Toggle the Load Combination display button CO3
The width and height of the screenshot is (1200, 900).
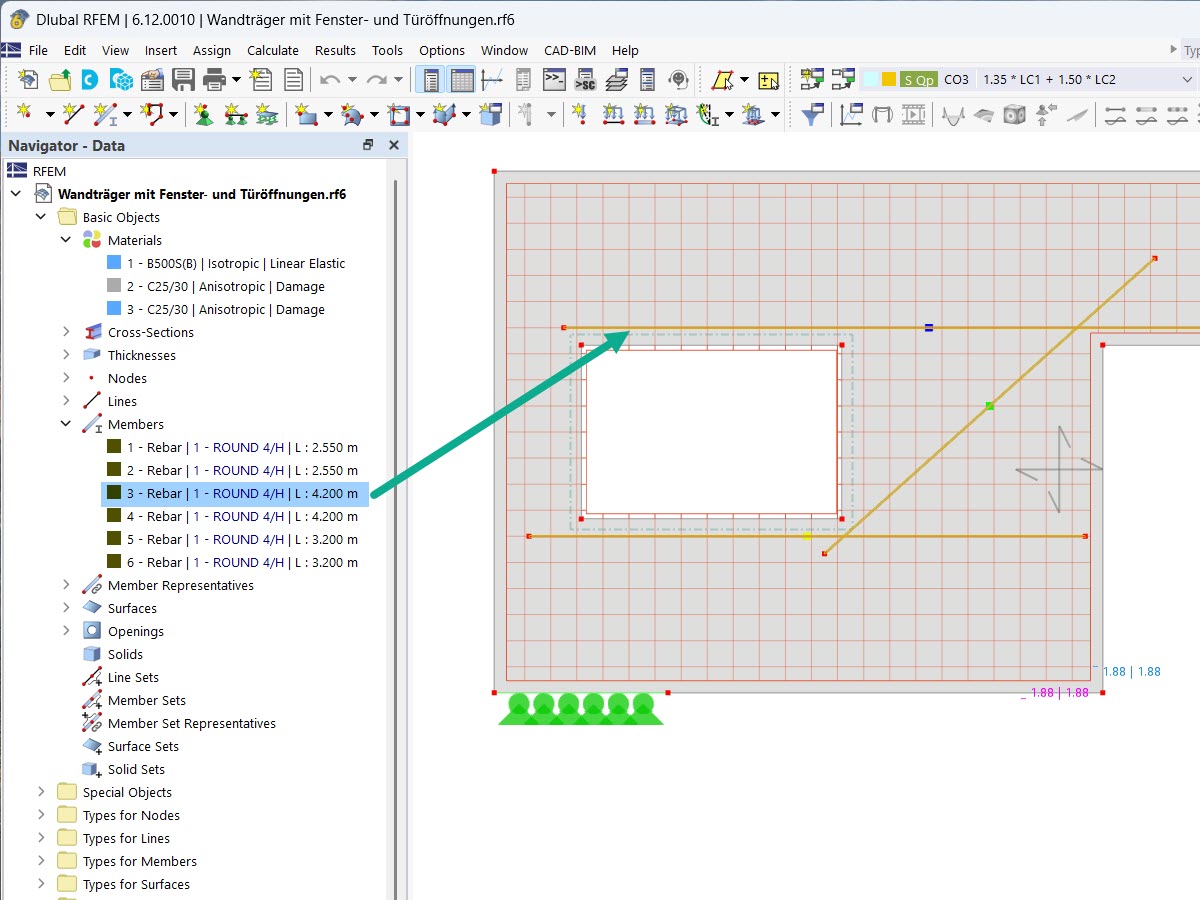(x=957, y=78)
